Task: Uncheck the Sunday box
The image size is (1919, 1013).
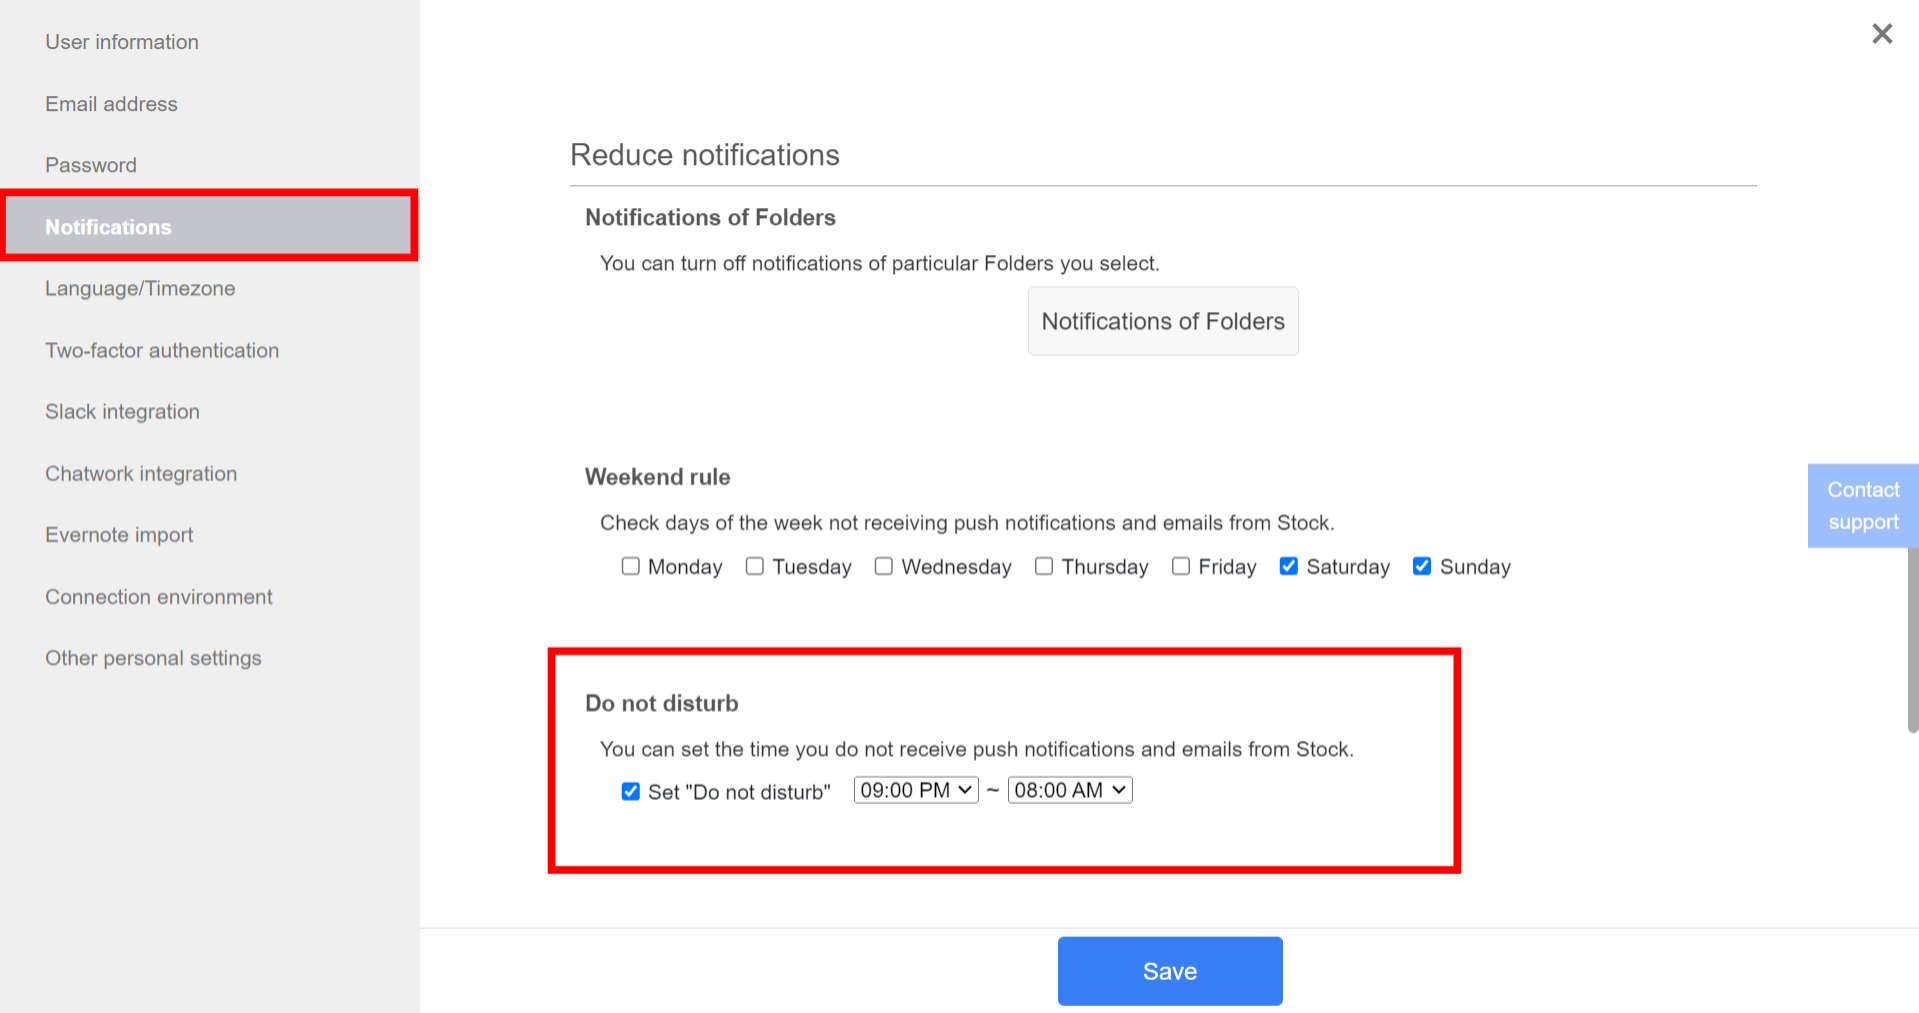Action: click(x=1422, y=566)
